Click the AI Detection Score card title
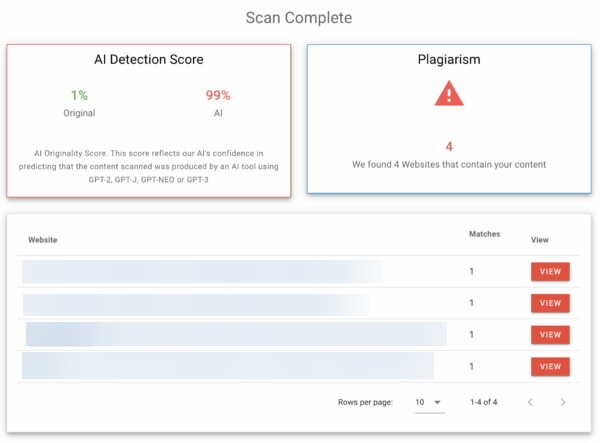 click(149, 59)
